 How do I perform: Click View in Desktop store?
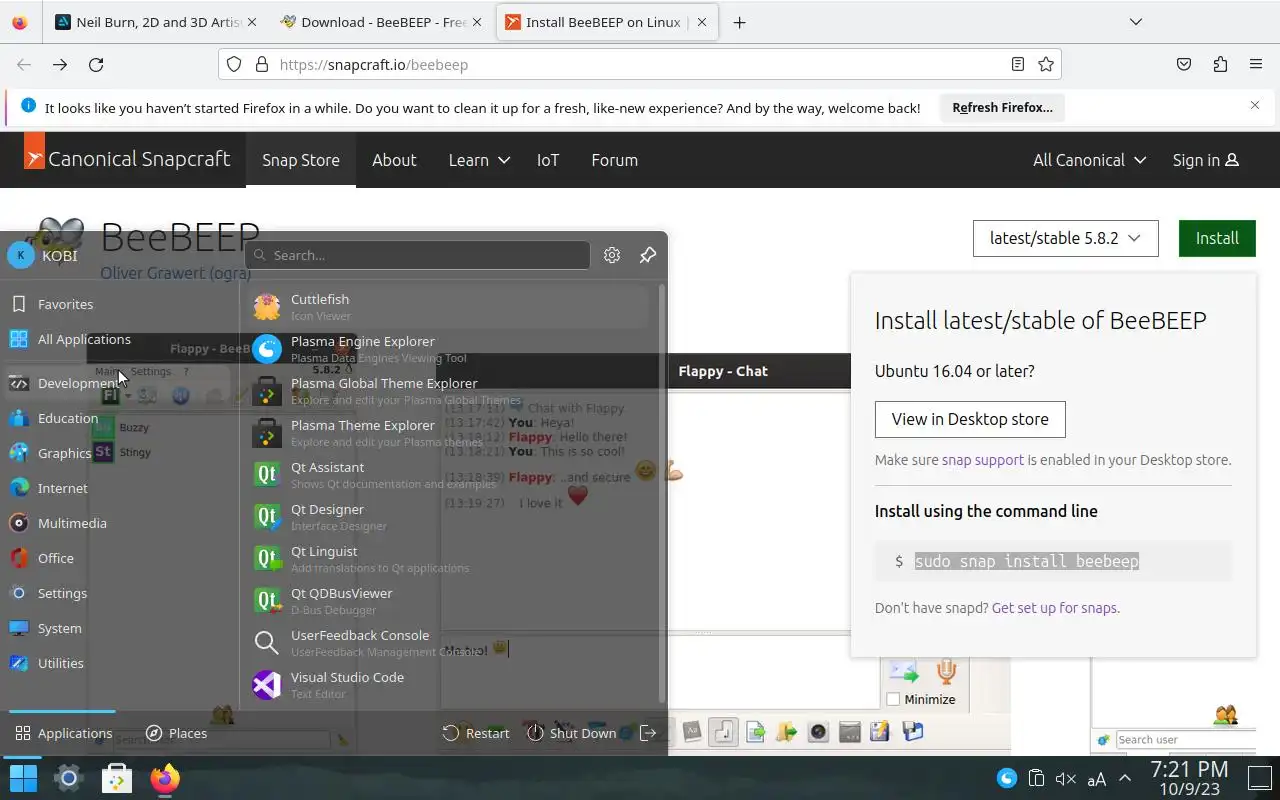(970, 419)
